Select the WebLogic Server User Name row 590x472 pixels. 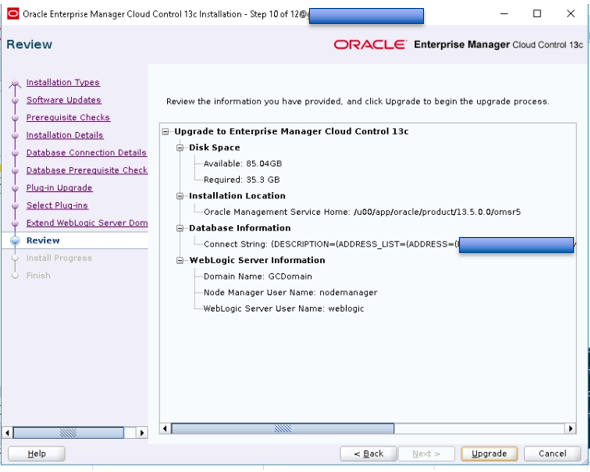(x=284, y=309)
